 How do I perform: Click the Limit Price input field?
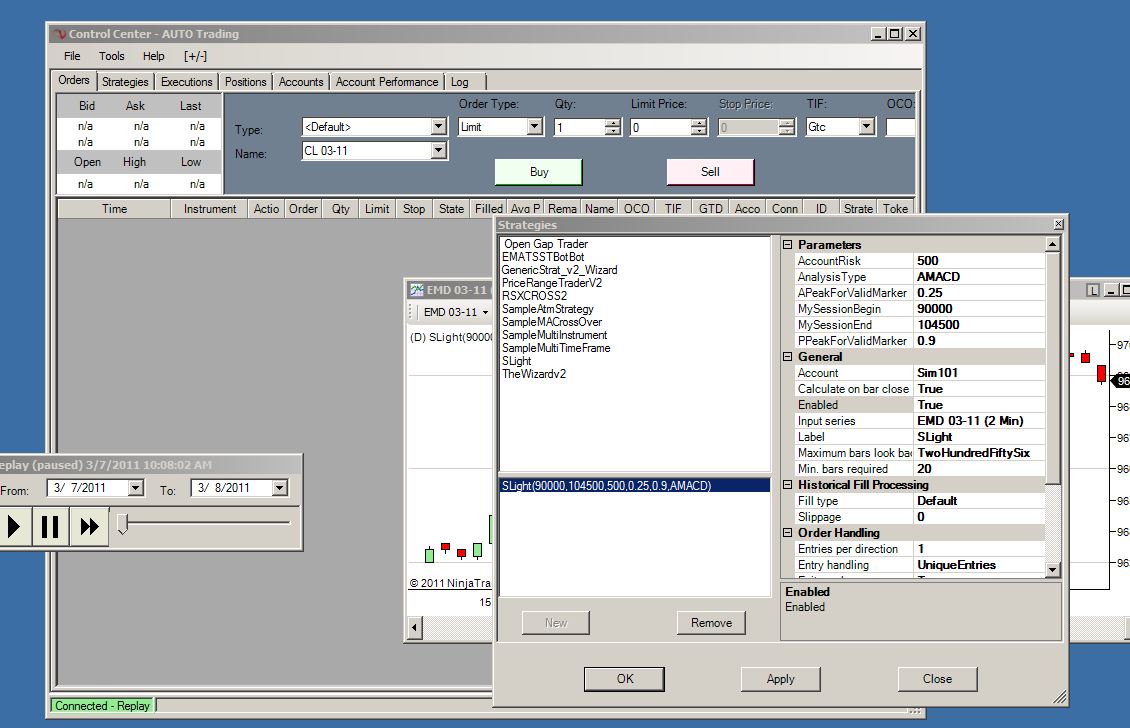pyautogui.click(x=660, y=128)
